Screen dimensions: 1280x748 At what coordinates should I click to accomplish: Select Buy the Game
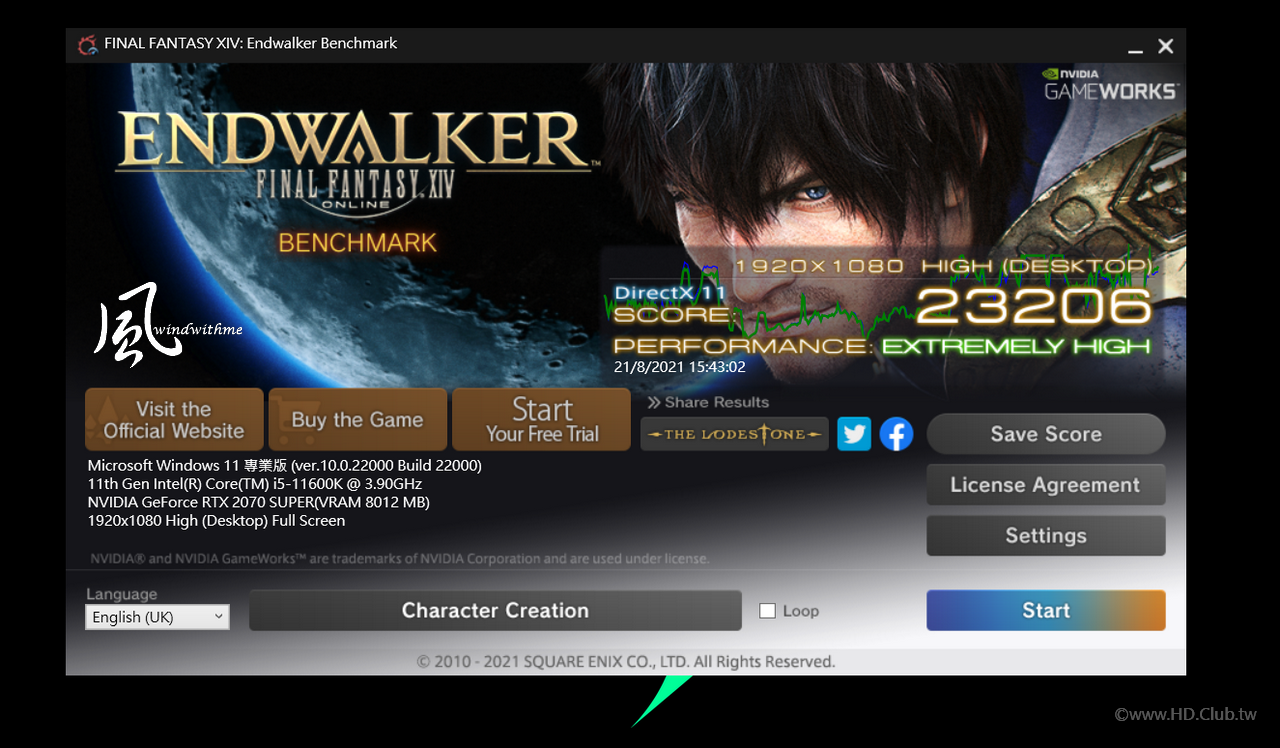pyautogui.click(x=358, y=420)
